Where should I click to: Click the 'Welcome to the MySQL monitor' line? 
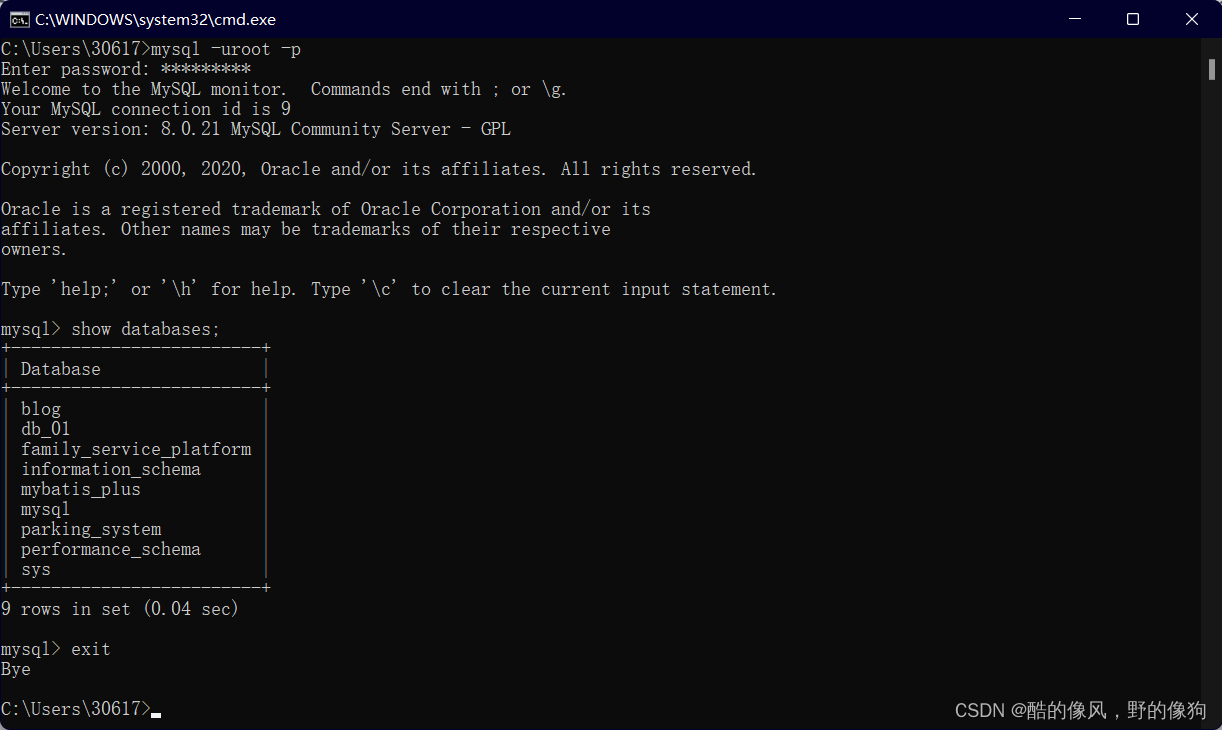284,89
